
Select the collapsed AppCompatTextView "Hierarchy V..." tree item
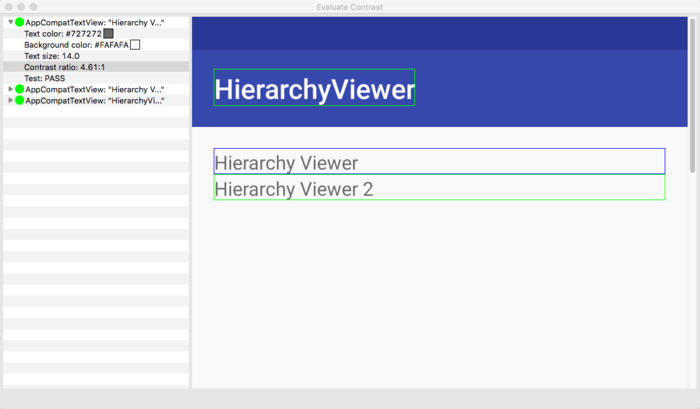(x=96, y=89)
